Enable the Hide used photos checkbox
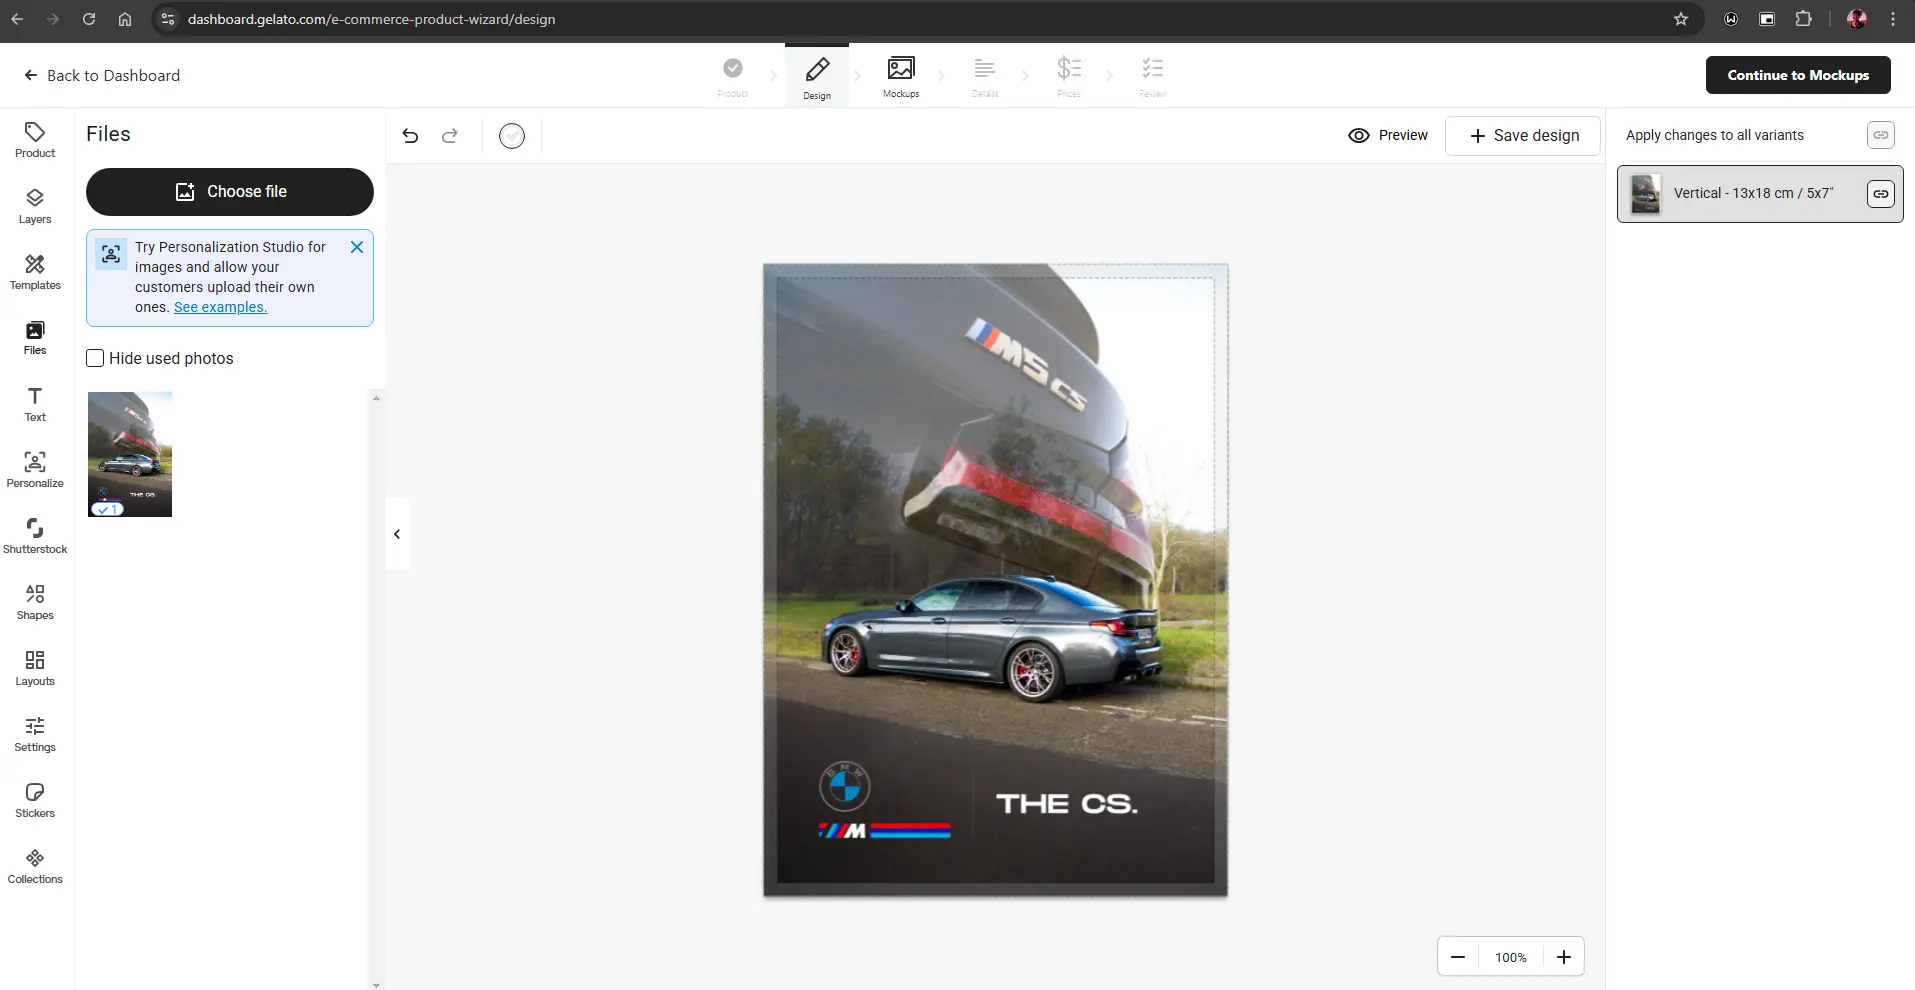Image resolution: width=1915 pixels, height=990 pixels. tap(96, 358)
